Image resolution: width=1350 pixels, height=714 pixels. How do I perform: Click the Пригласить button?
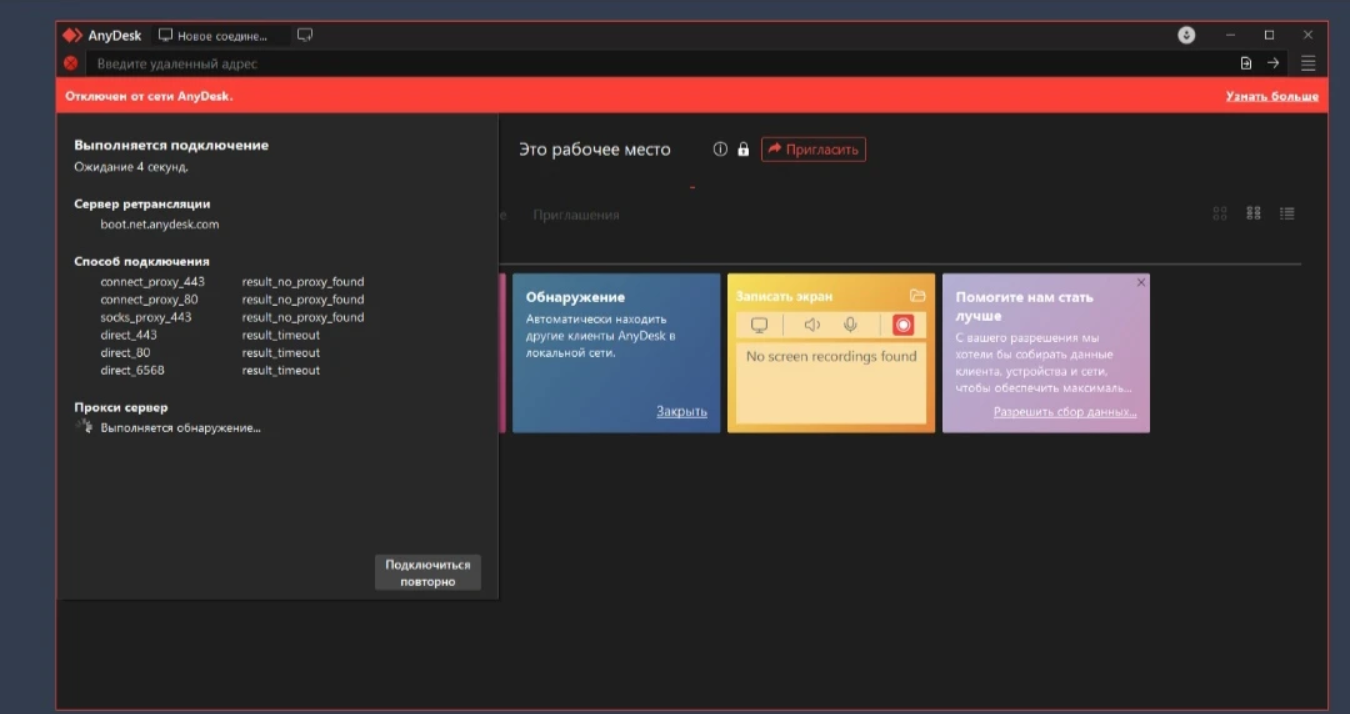click(813, 149)
